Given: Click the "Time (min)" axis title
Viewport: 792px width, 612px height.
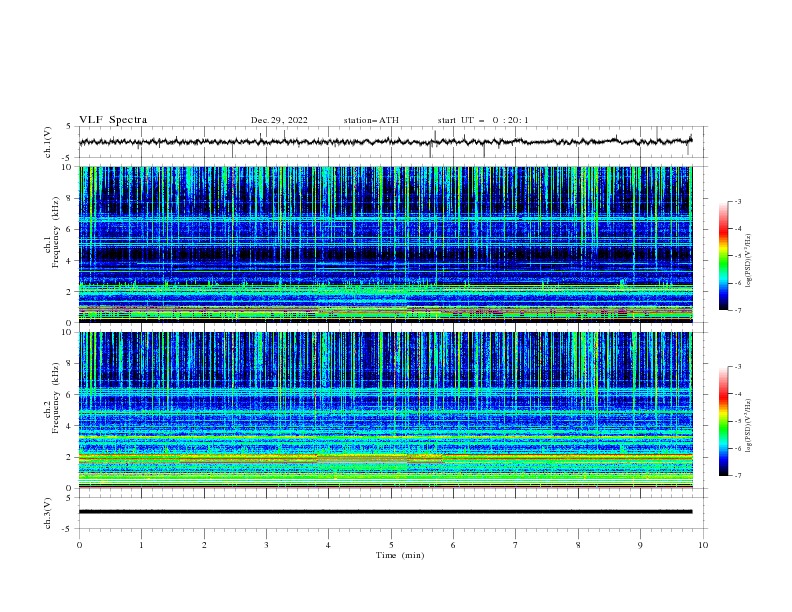Looking at the screenshot, I should [400, 555].
